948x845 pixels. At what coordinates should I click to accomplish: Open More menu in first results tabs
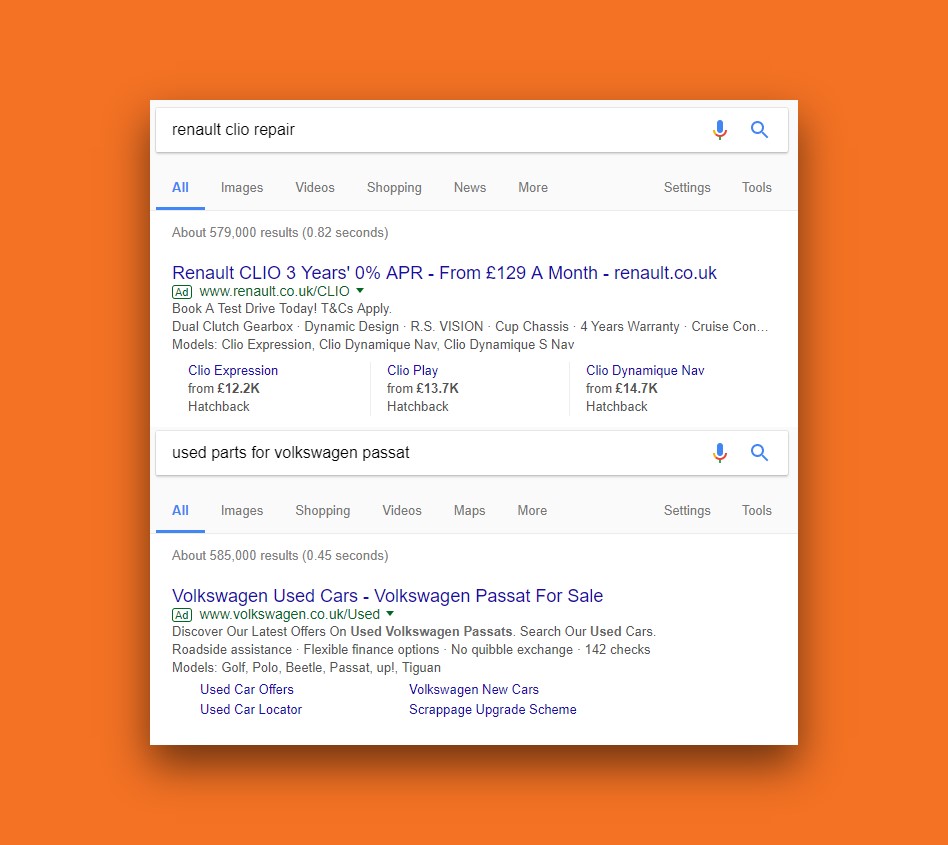pyautogui.click(x=533, y=188)
